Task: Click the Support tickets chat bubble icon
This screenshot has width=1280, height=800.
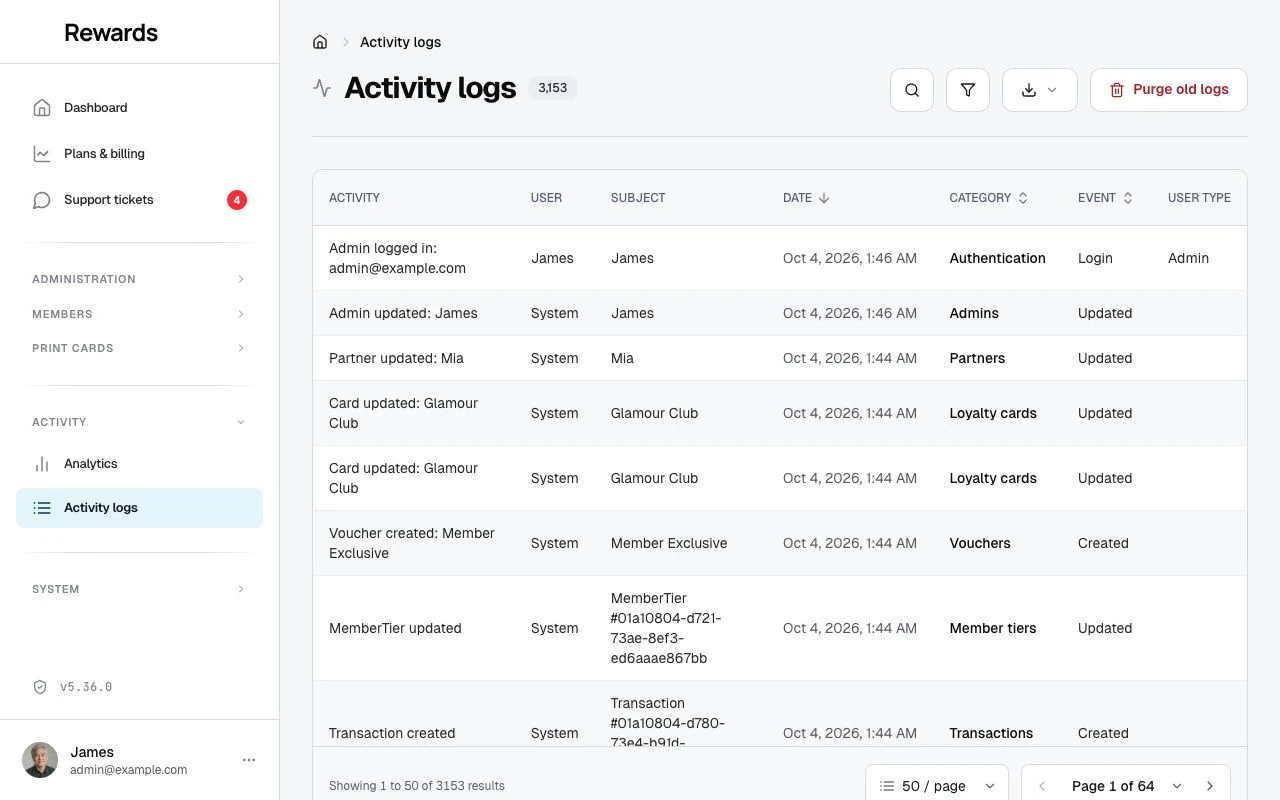Action: tap(42, 200)
